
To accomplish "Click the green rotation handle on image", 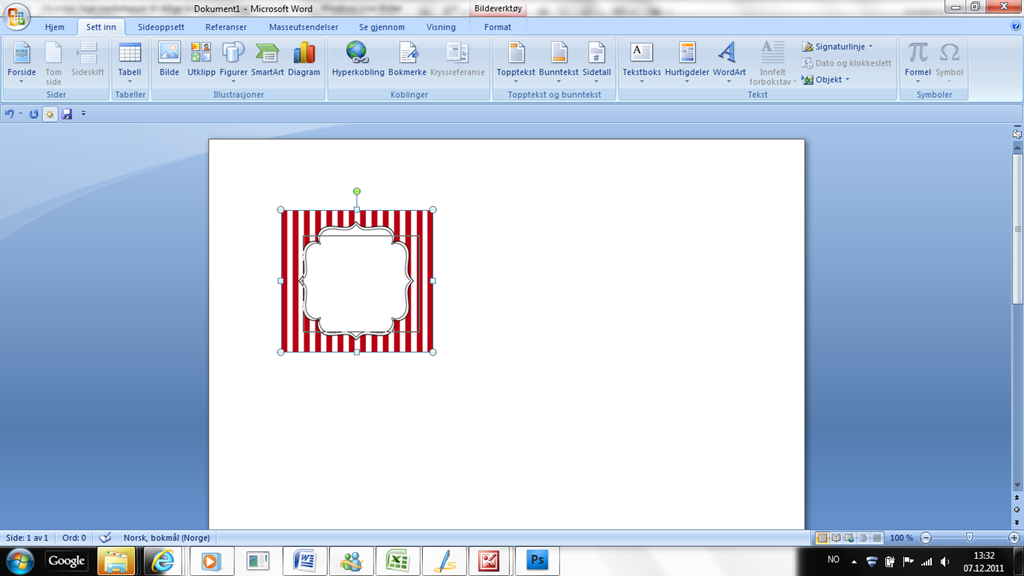I will [x=357, y=191].
